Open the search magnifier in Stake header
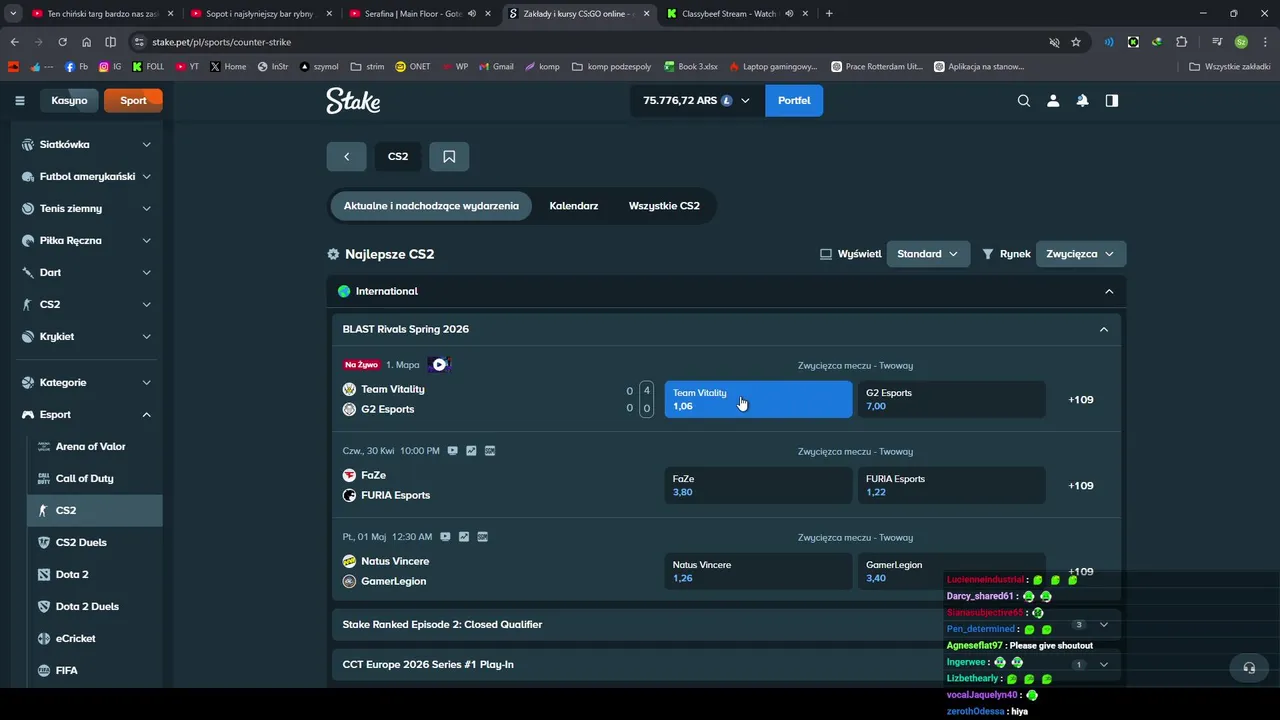The height and width of the screenshot is (720, 1280). coord(1023,100)
